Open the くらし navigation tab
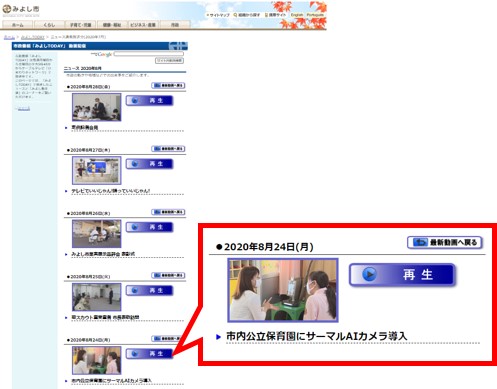The height and width of the screenshot is (389, 497). [49, 25]
